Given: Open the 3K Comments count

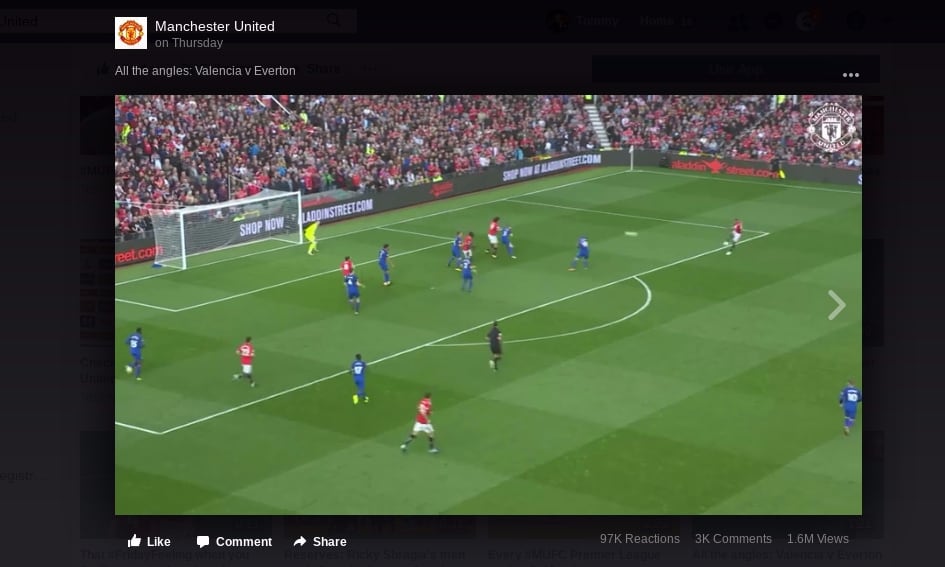Looking at the screenshot, I should point(733,539).
